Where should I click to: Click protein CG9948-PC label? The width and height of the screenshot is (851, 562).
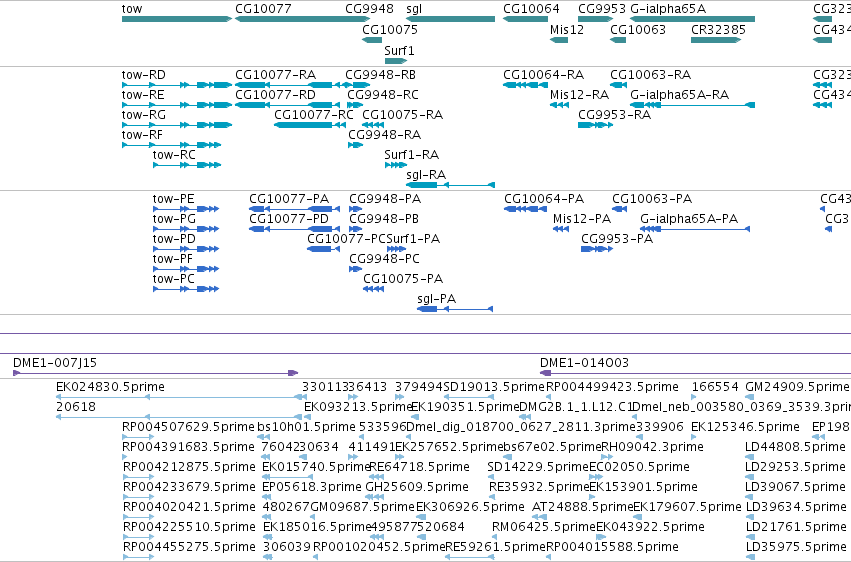click(385, 259)
